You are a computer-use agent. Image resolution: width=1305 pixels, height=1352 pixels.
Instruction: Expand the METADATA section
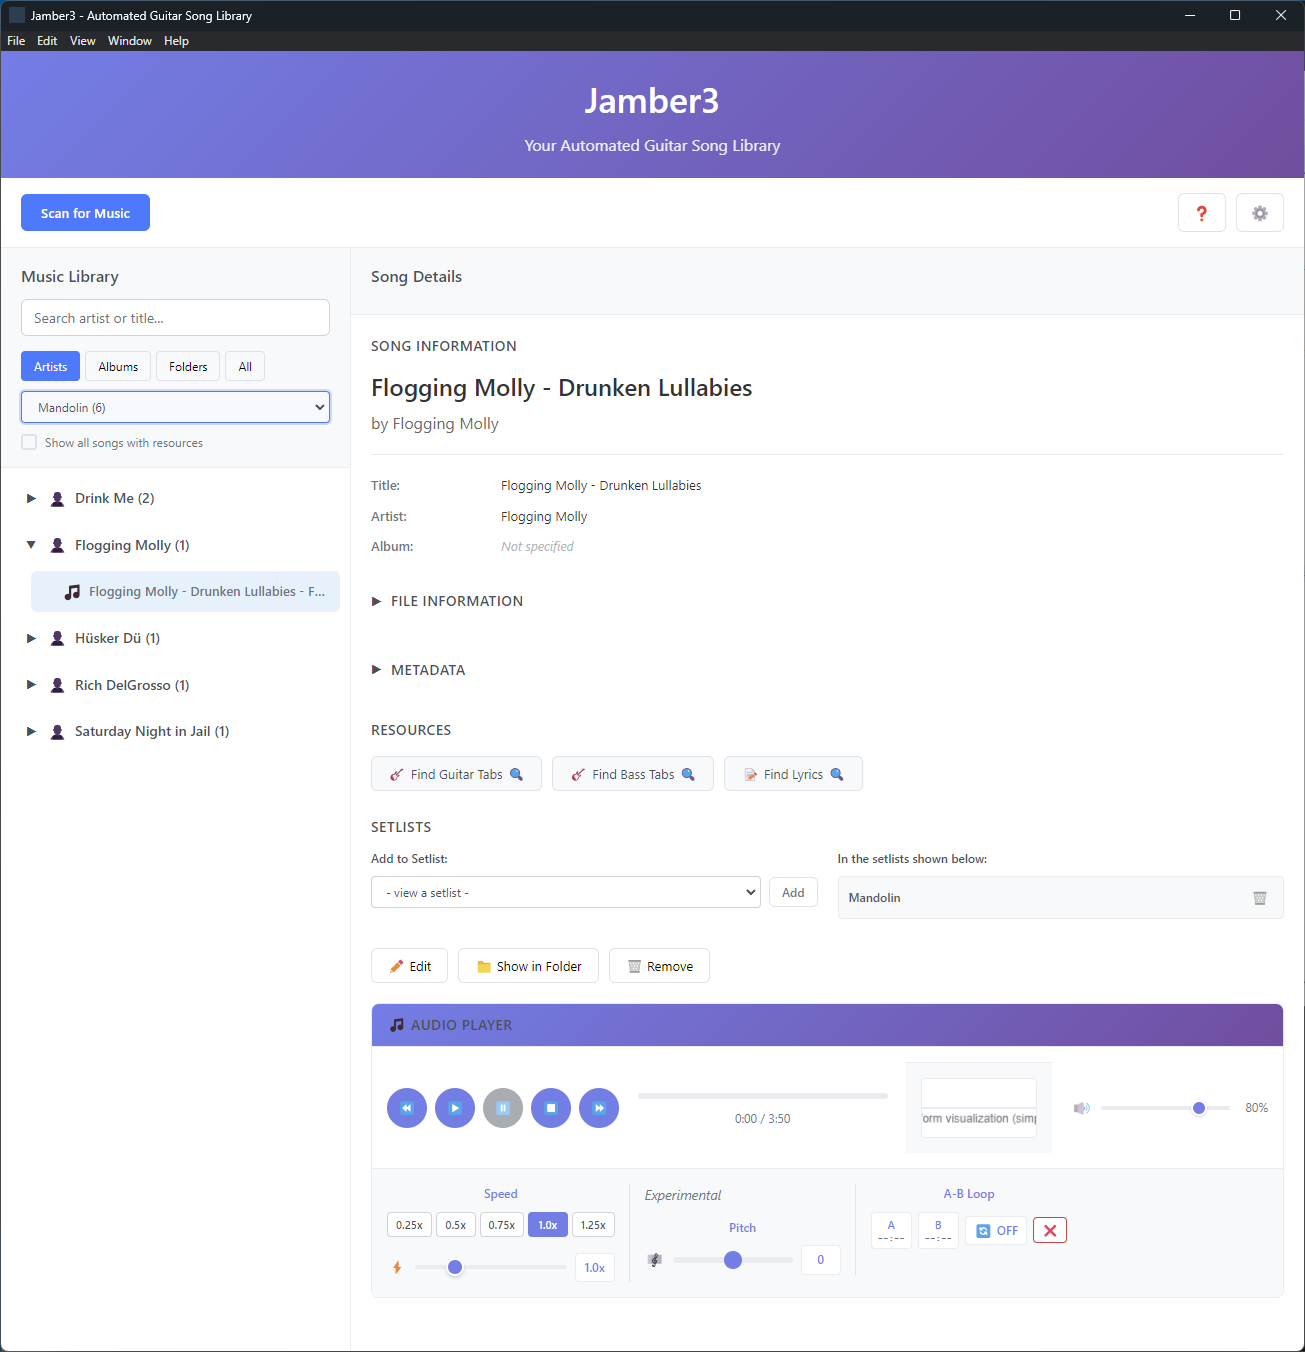[418, 670]
